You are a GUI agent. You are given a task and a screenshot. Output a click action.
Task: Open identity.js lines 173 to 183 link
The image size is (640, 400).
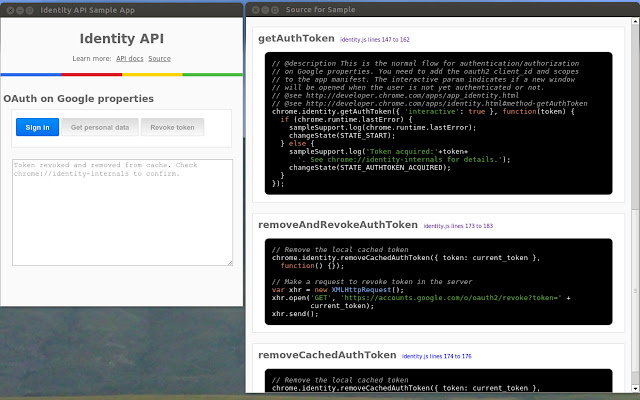coord(458,226)
